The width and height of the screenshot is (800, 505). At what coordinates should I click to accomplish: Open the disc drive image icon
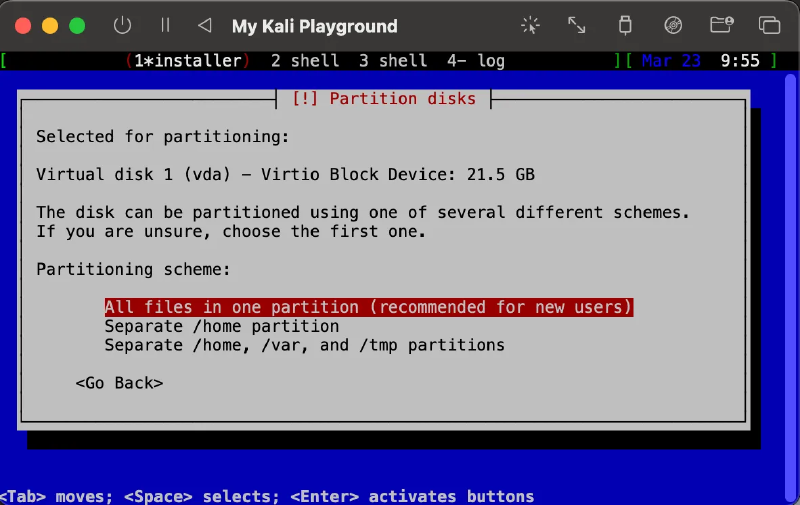click(x=673, y=26)
